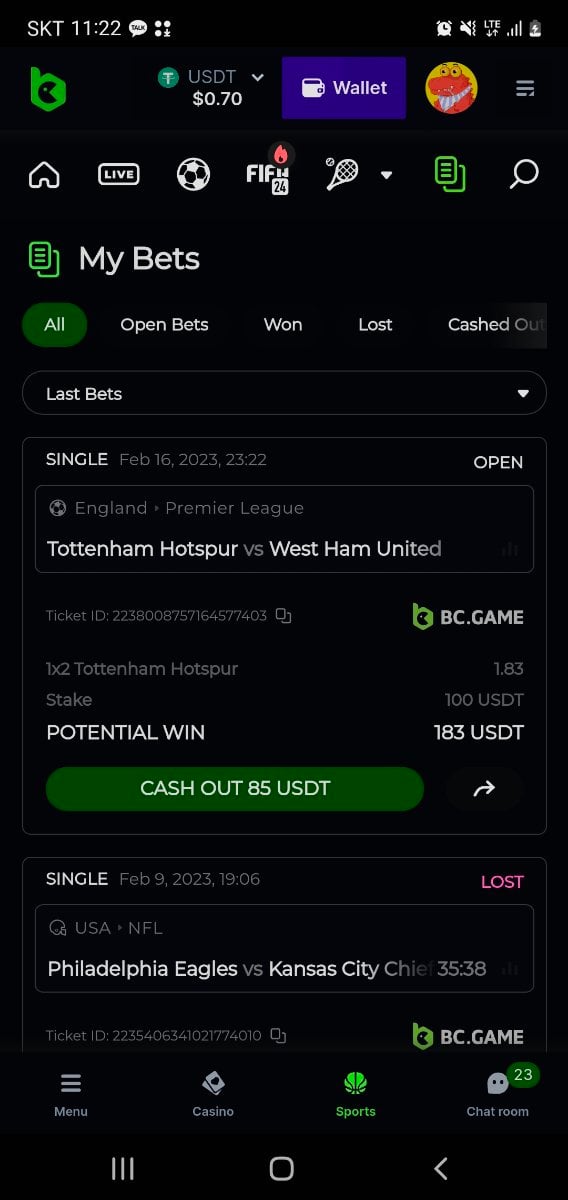Image resolution: width=568 pixels, height=1200 pixels.
Task: Open the Live betting icon
Action: tap(119, 175)
